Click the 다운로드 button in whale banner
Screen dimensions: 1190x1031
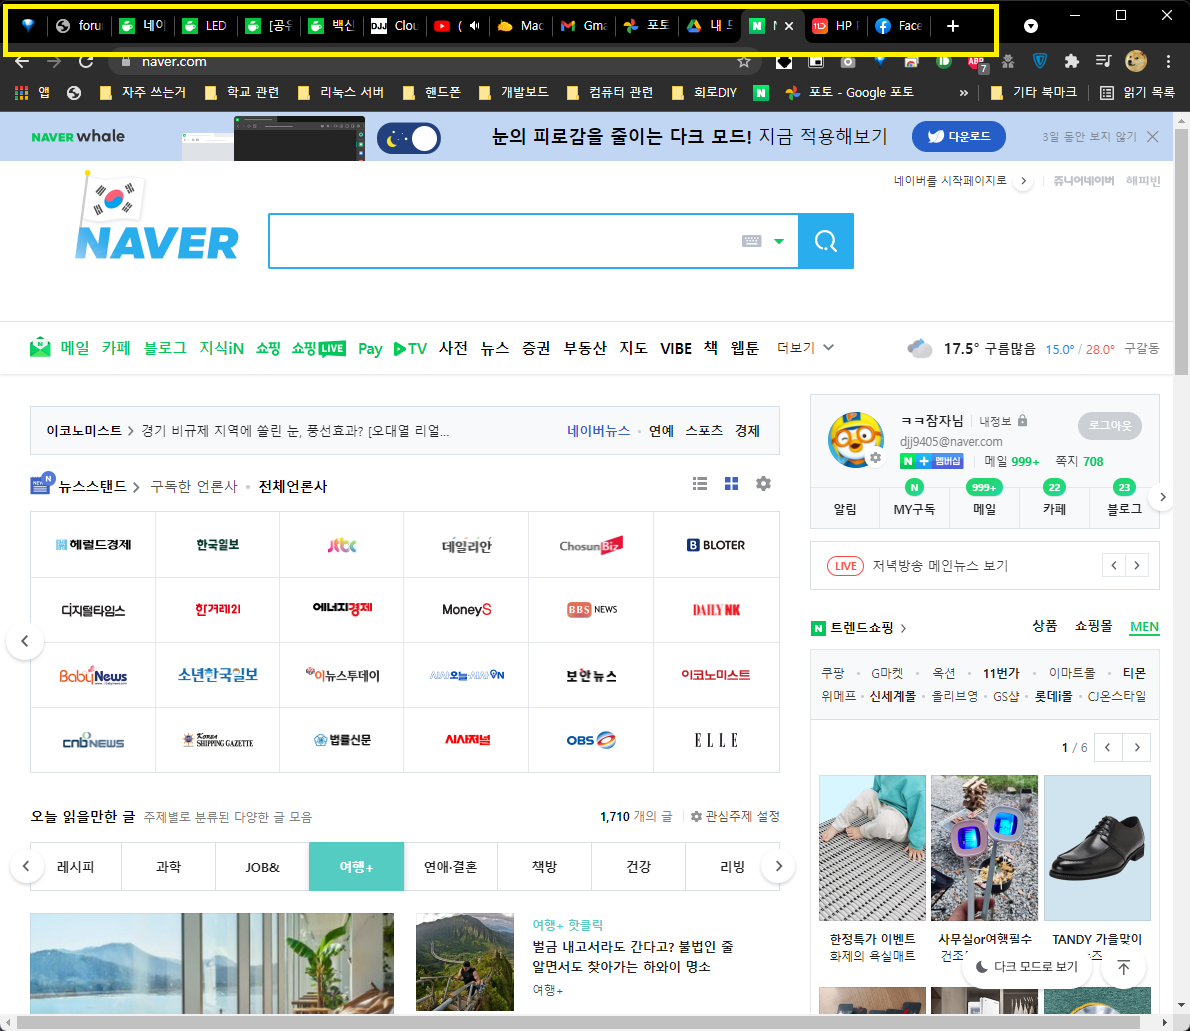959,137
